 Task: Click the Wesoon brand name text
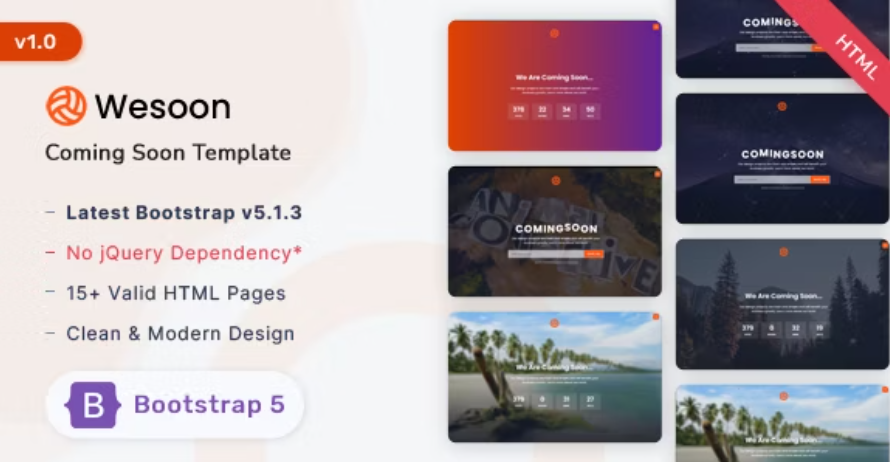click(162, 107)
